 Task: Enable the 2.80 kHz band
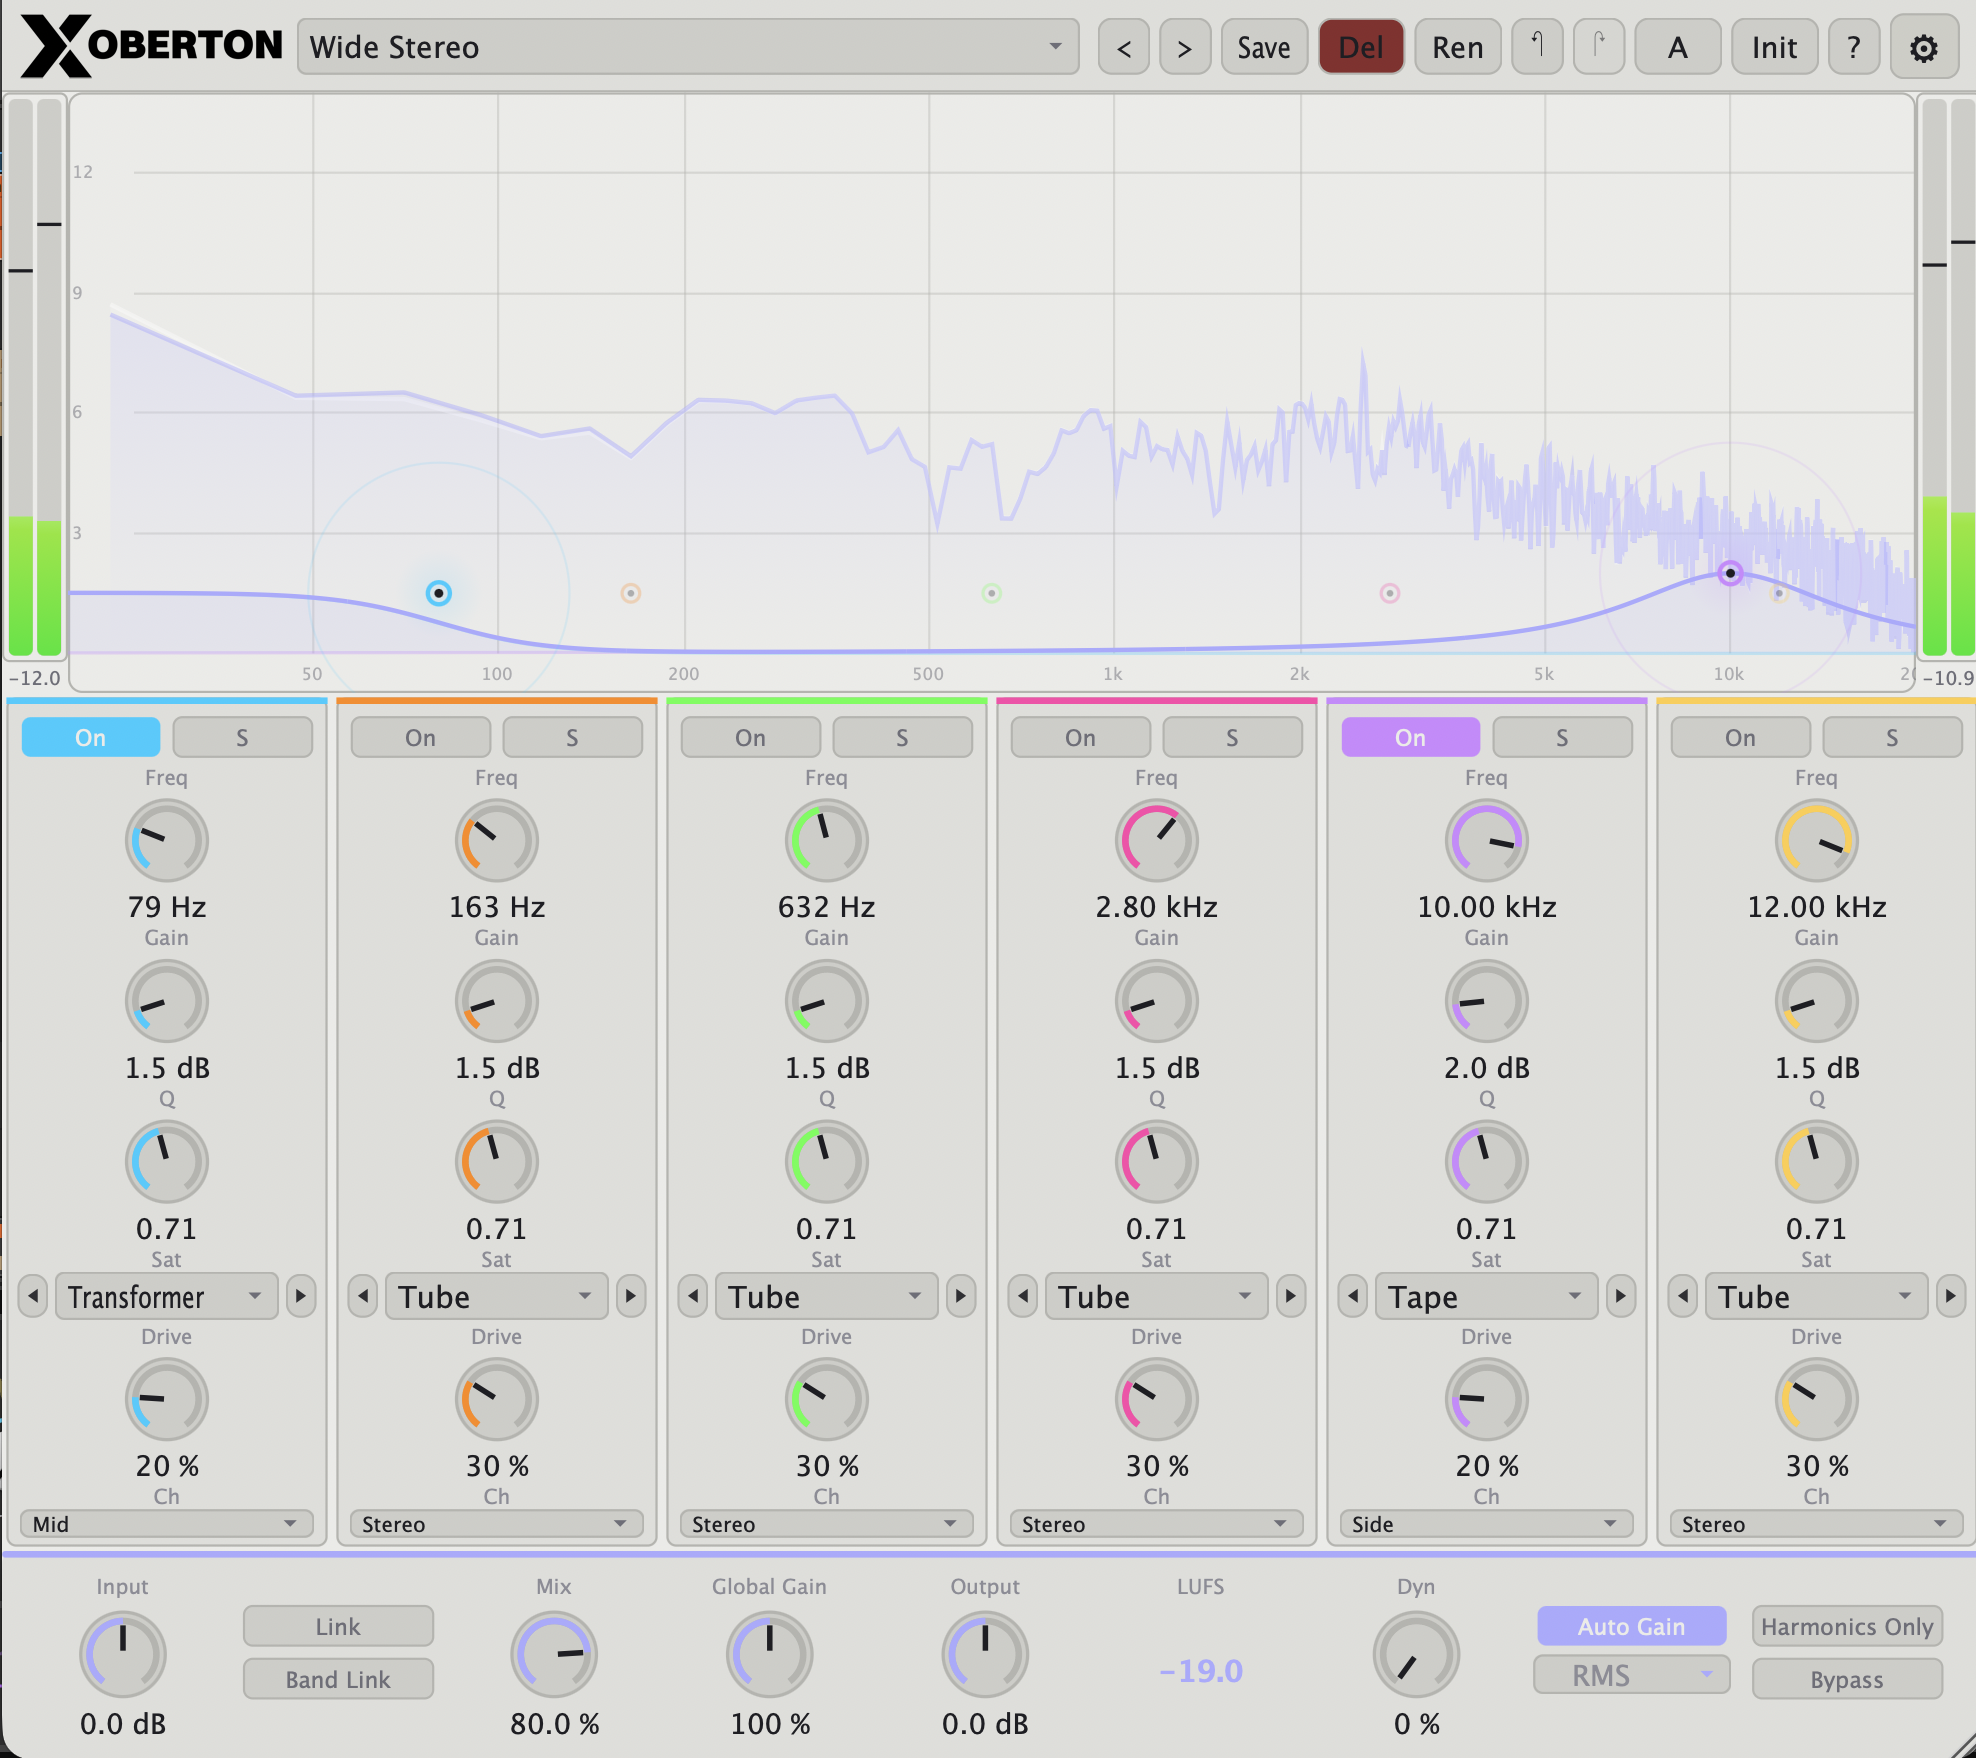point(1080,737)
